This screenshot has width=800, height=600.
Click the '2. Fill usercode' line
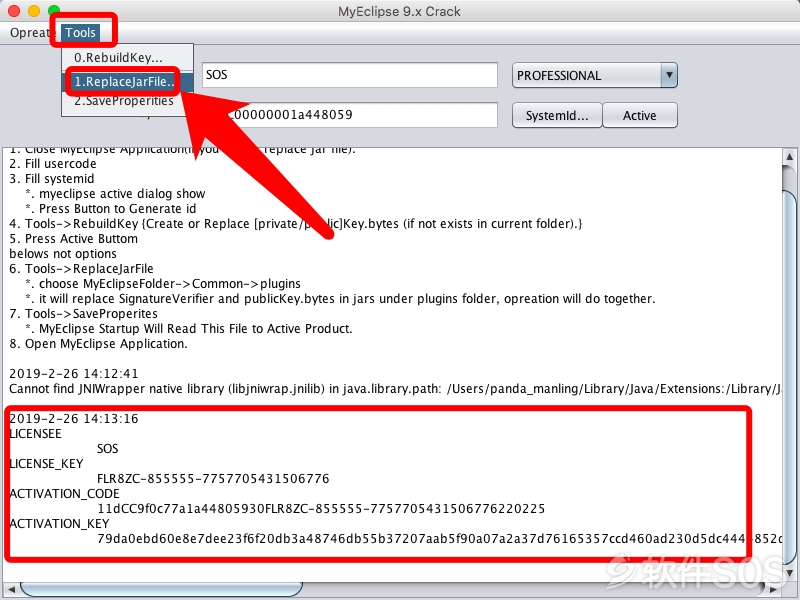click(x=53, y=164)
